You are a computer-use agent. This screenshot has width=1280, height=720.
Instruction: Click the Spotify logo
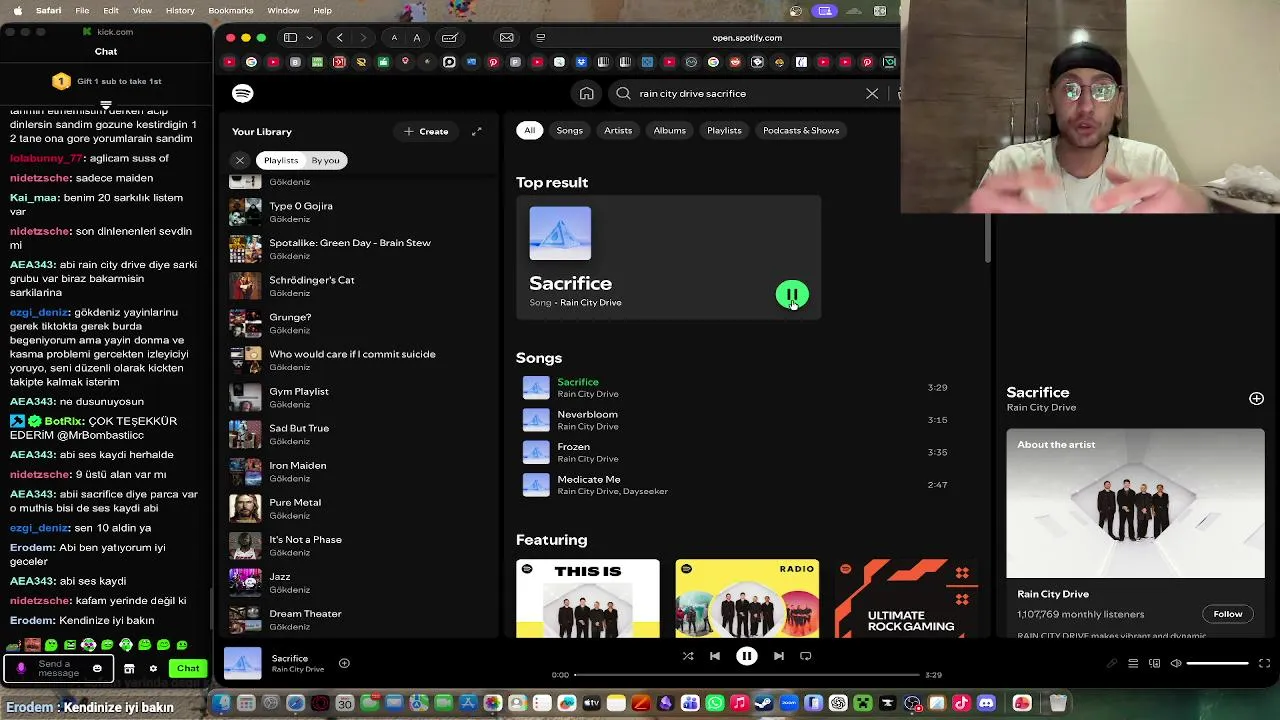242,93
